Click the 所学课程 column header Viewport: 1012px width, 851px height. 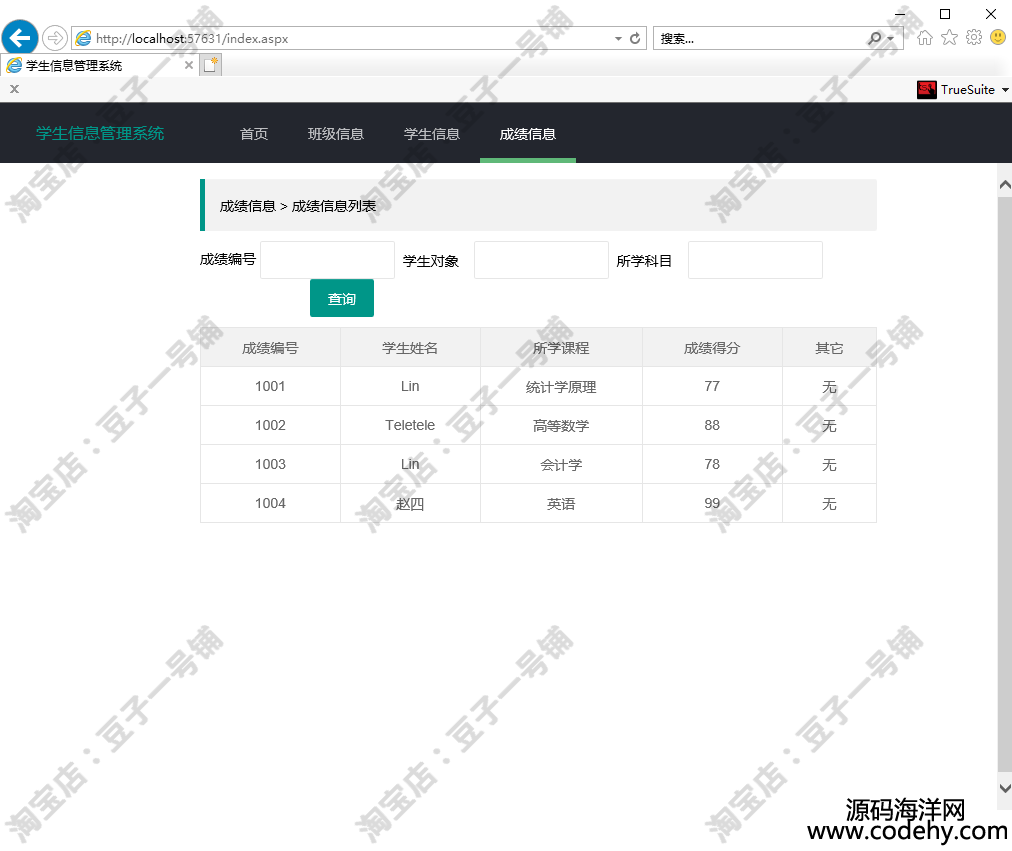click(561, 348)
